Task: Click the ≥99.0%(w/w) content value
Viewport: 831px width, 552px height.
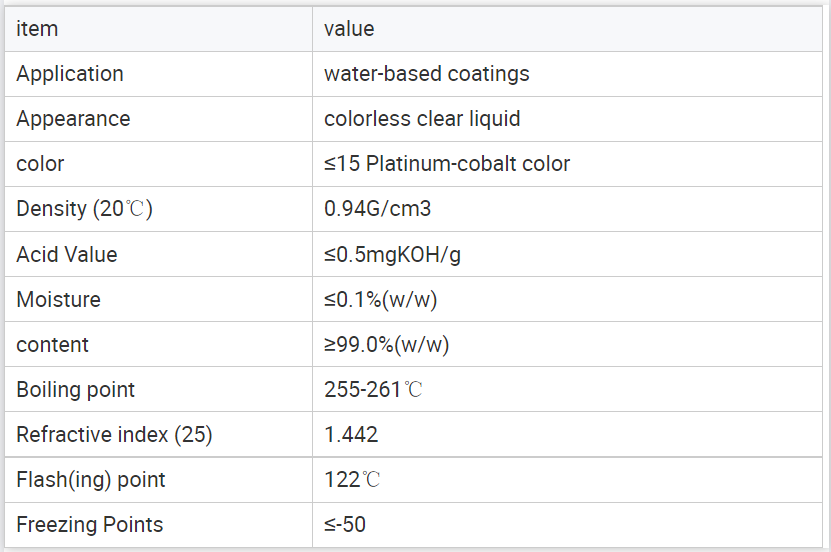Action: pos(387,345)
